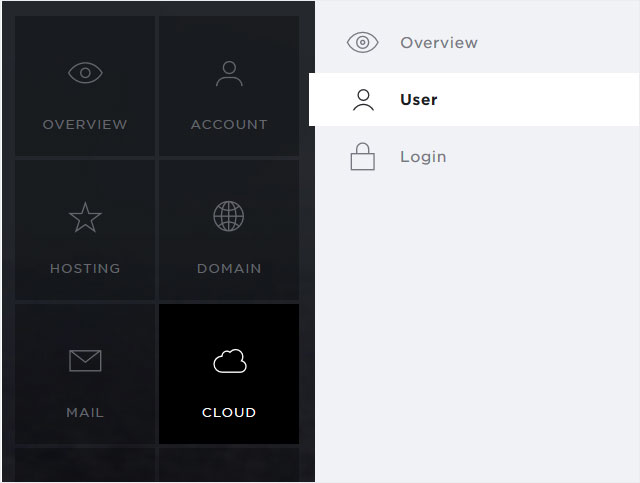
Task: Click the star icon for Hosting
Action: [85, 217]
